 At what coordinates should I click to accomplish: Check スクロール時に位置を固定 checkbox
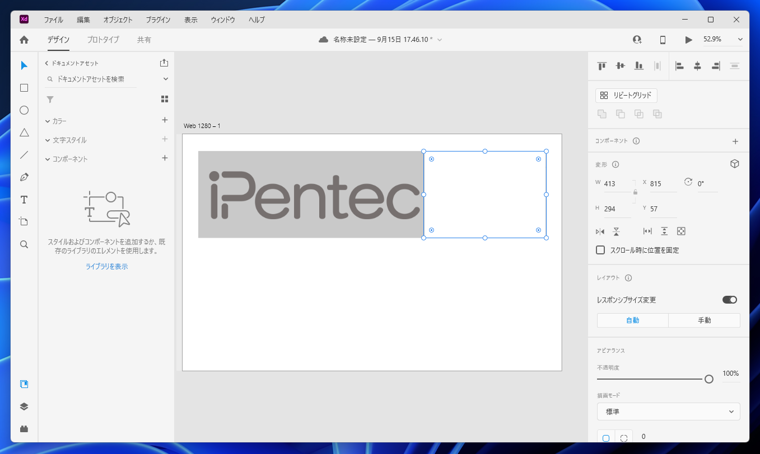(600, 250)
